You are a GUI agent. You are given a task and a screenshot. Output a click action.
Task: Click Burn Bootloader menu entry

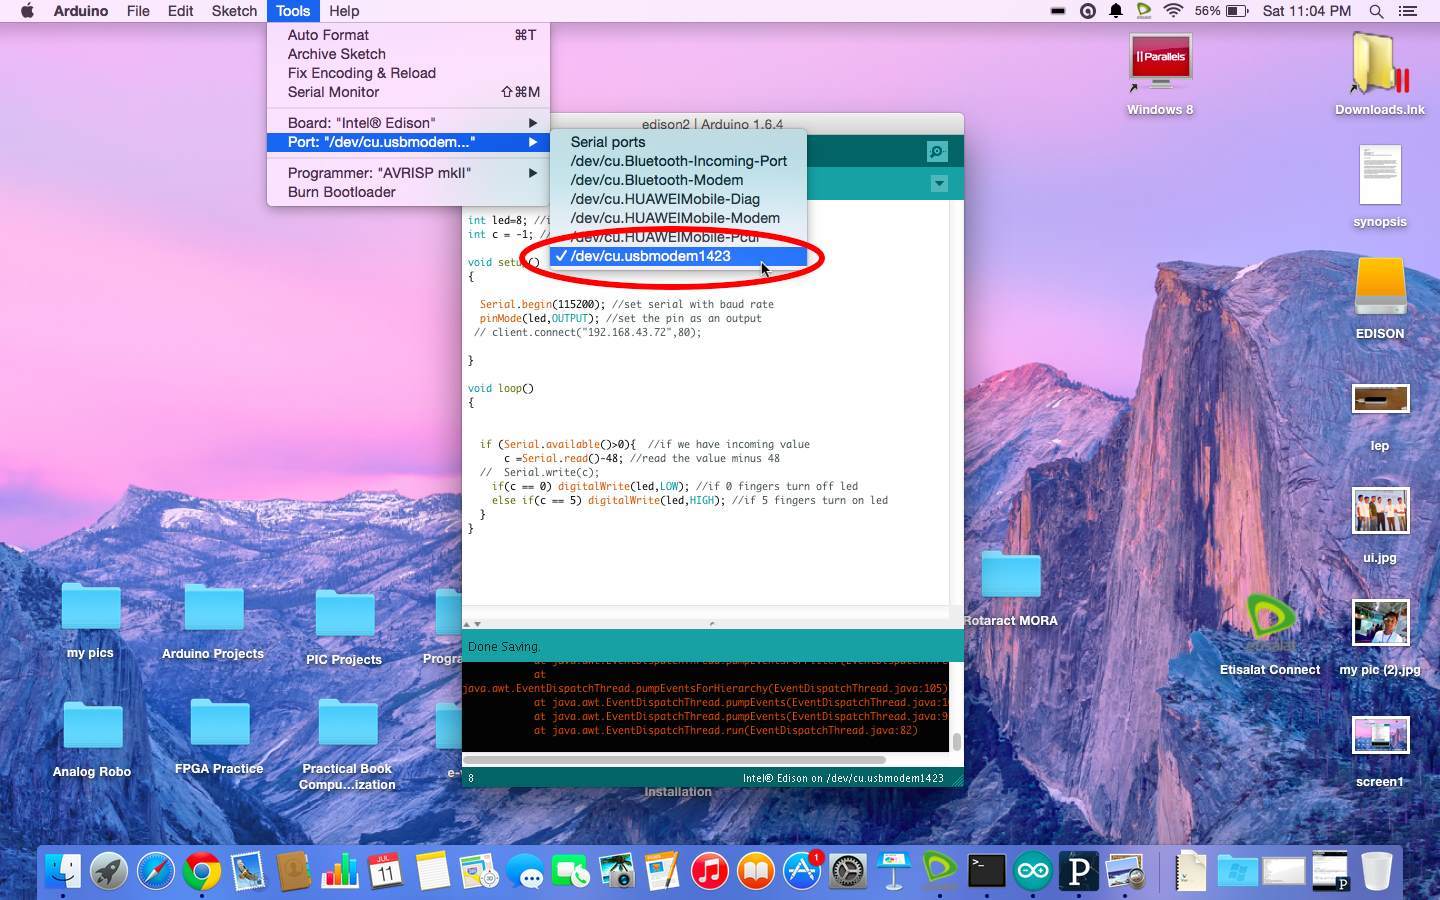408,192
